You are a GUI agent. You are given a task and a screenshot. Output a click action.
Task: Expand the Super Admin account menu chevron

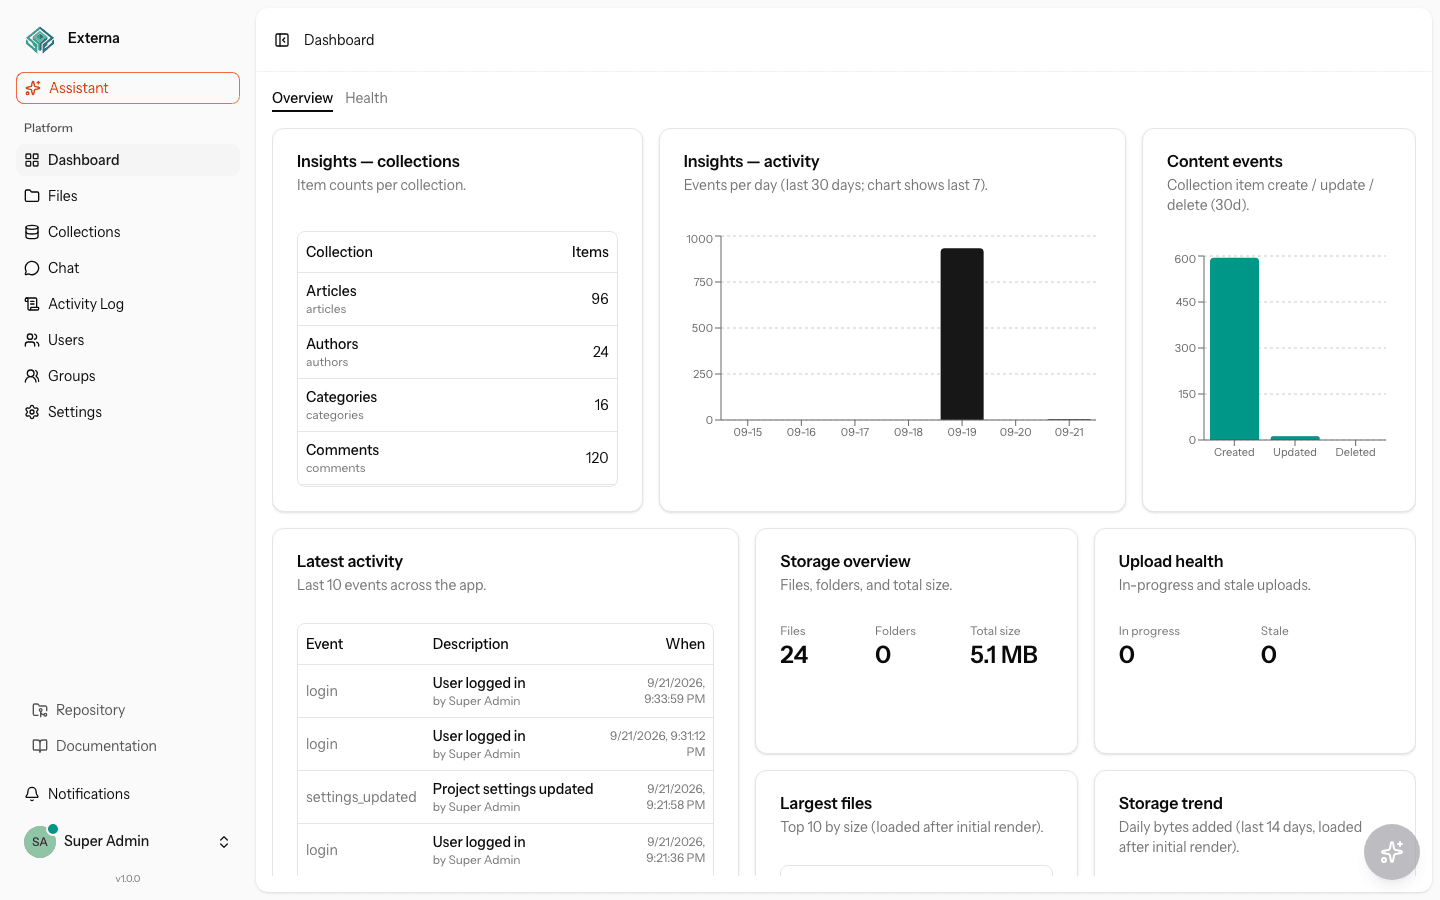(x=224, y=842)
